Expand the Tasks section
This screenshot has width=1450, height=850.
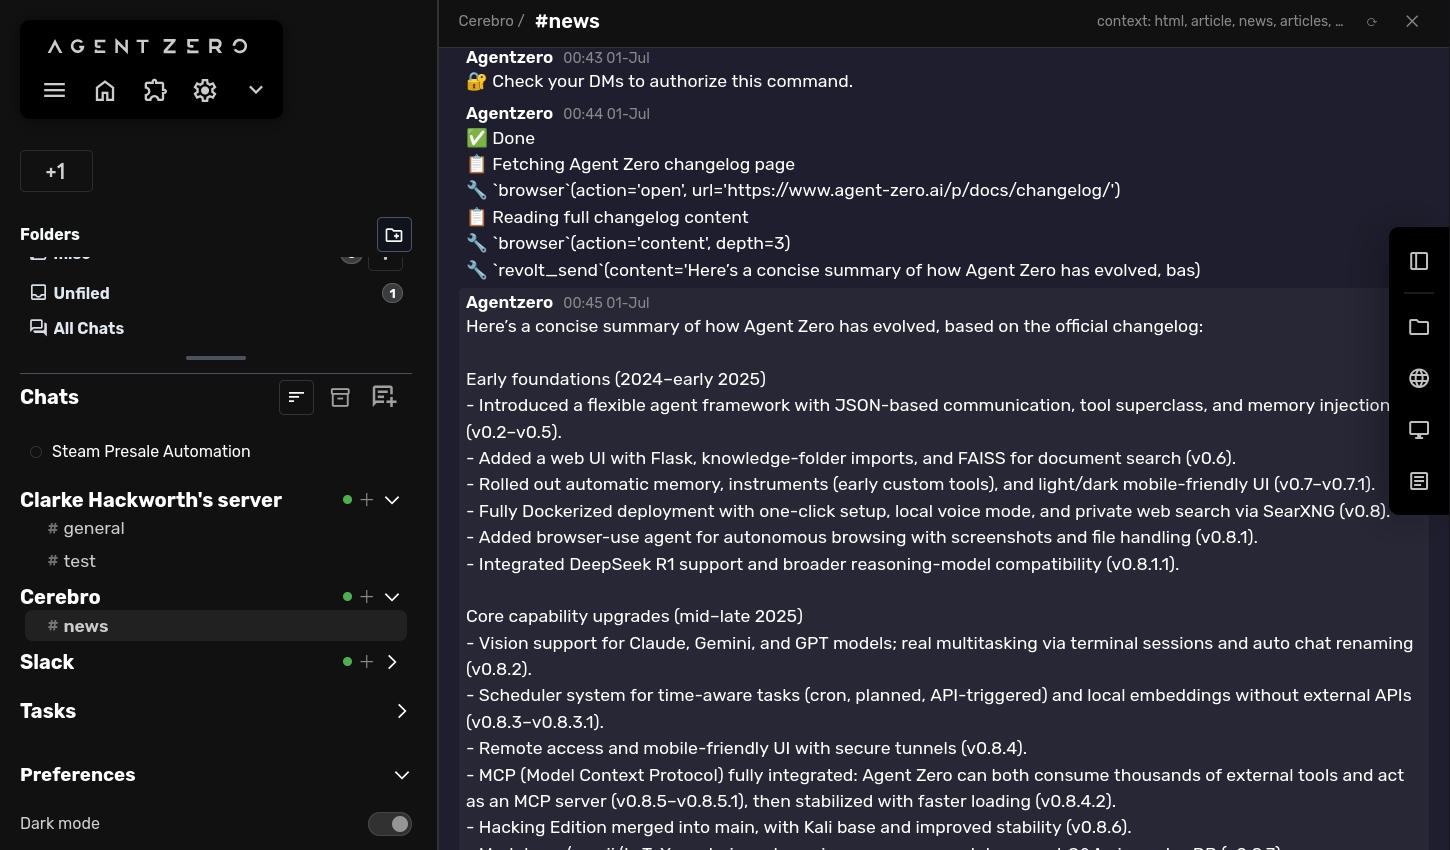pos(402,711)
